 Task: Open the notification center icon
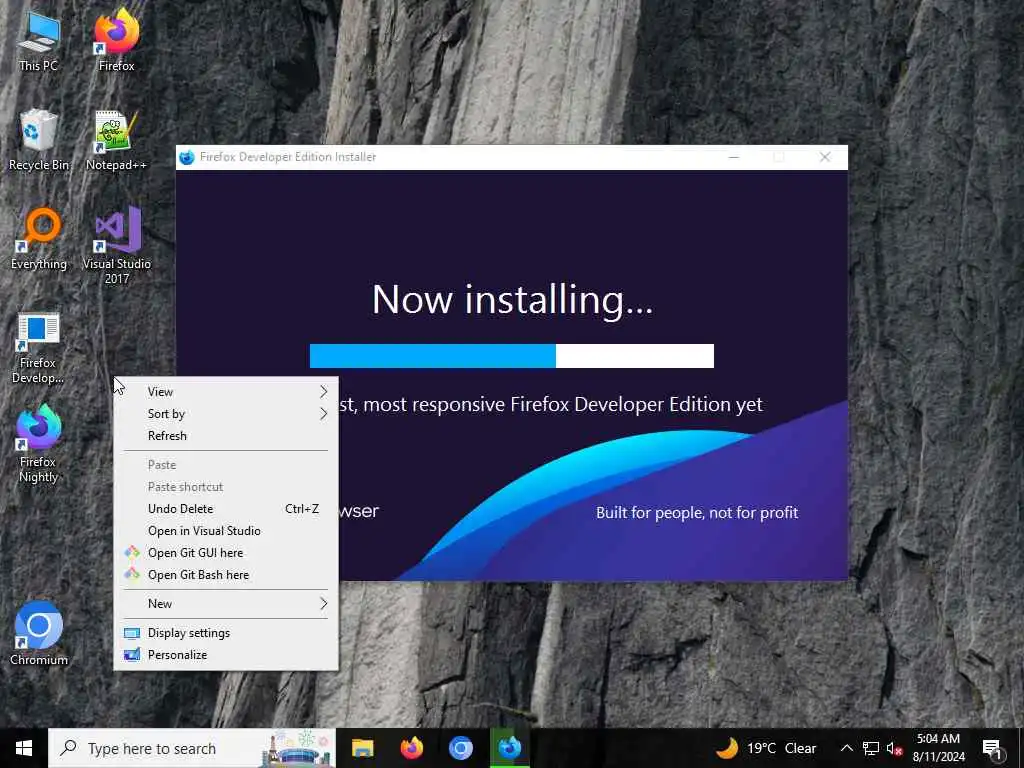(992, 748)
